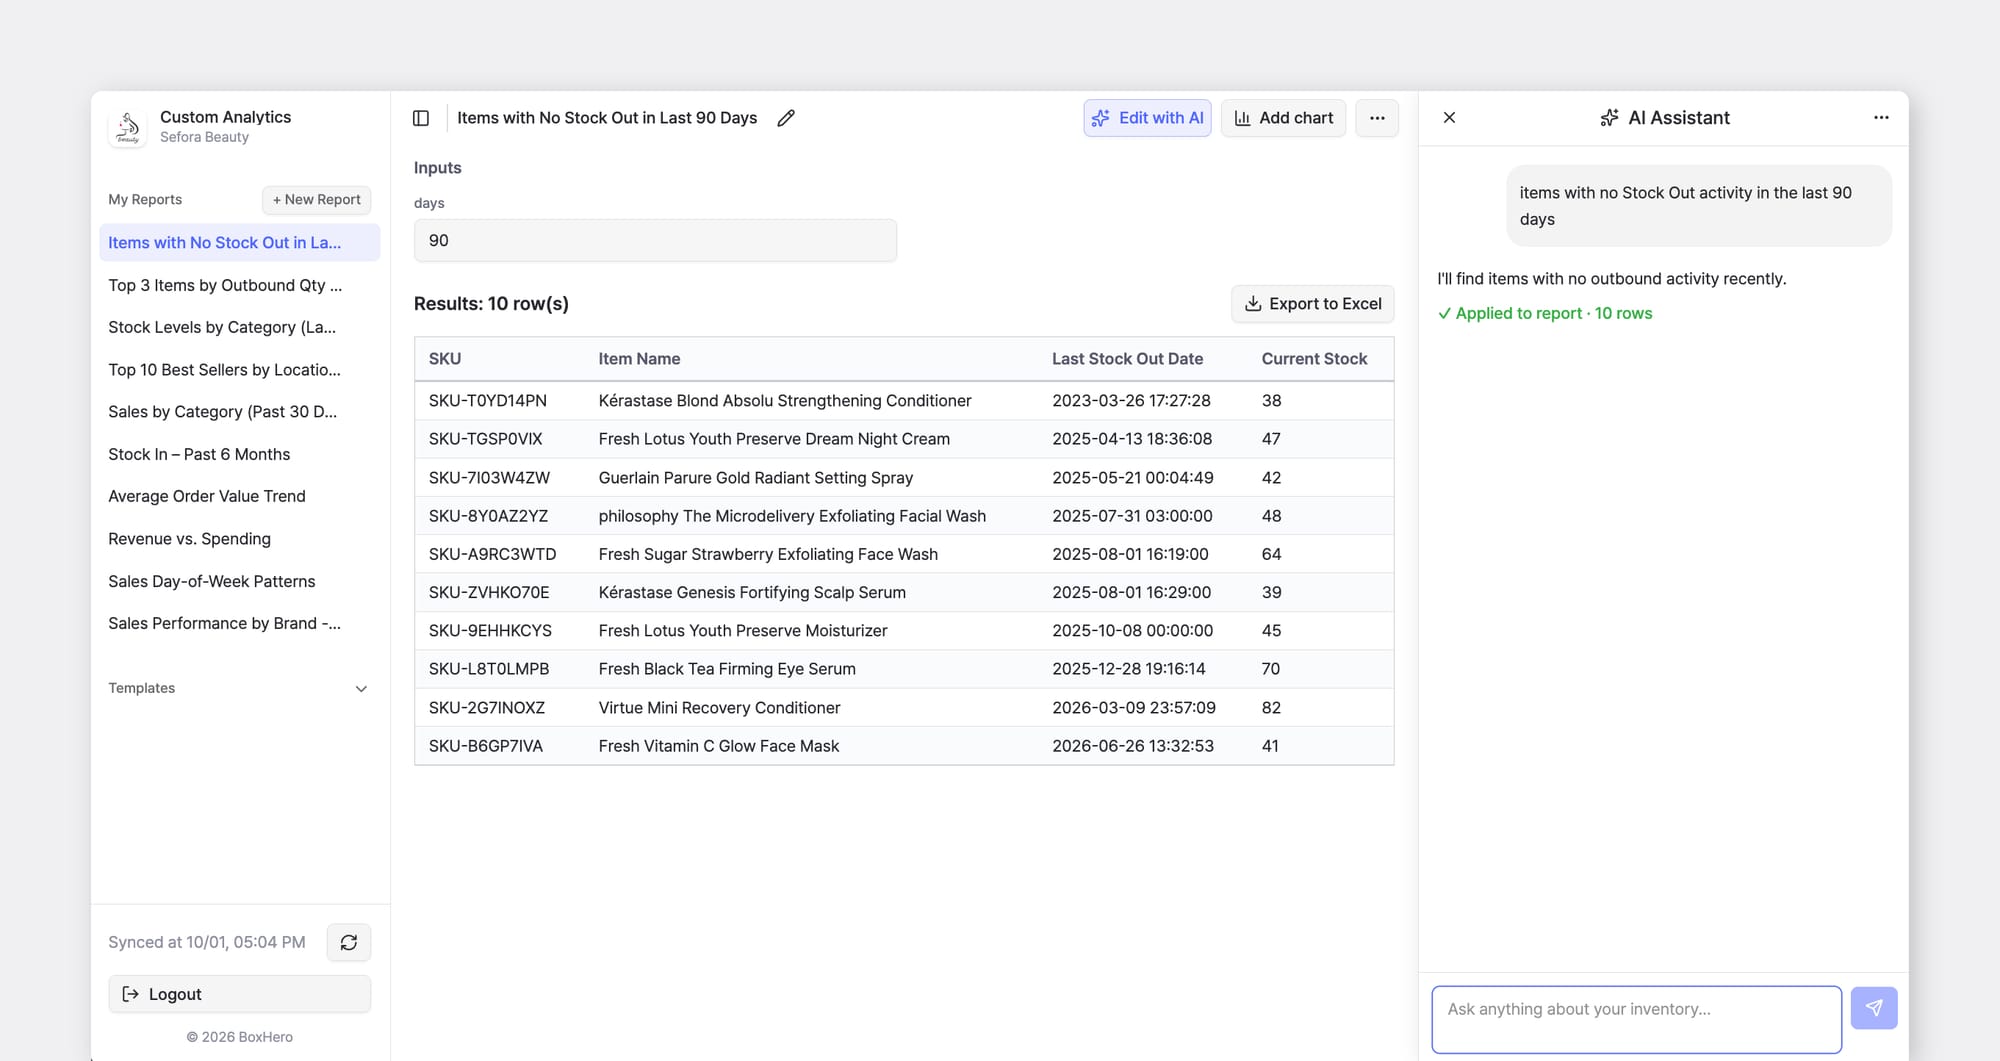Viewport: 2000px width, 1061px height.
Task: Click Add chart button
Action: (1283, 118)
